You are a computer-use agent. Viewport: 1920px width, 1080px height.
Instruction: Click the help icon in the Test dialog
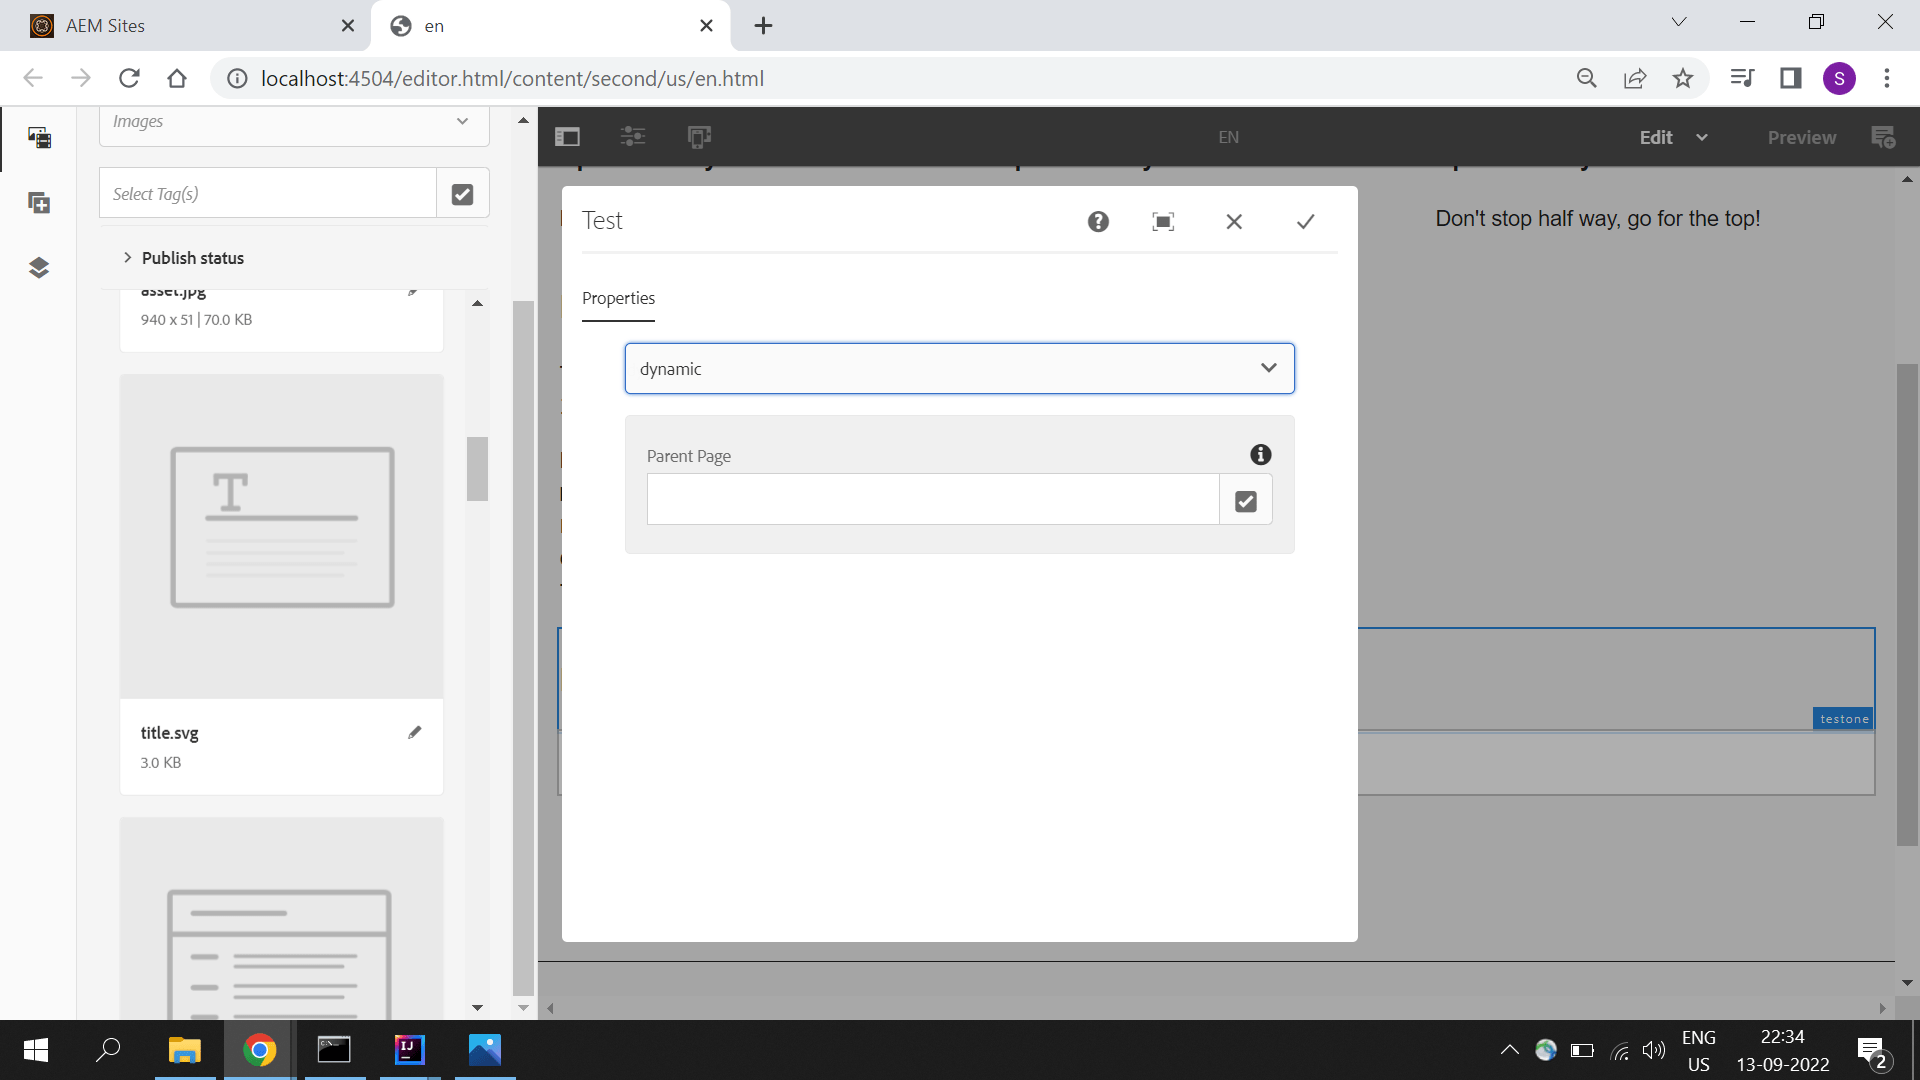coord(1098,222)
